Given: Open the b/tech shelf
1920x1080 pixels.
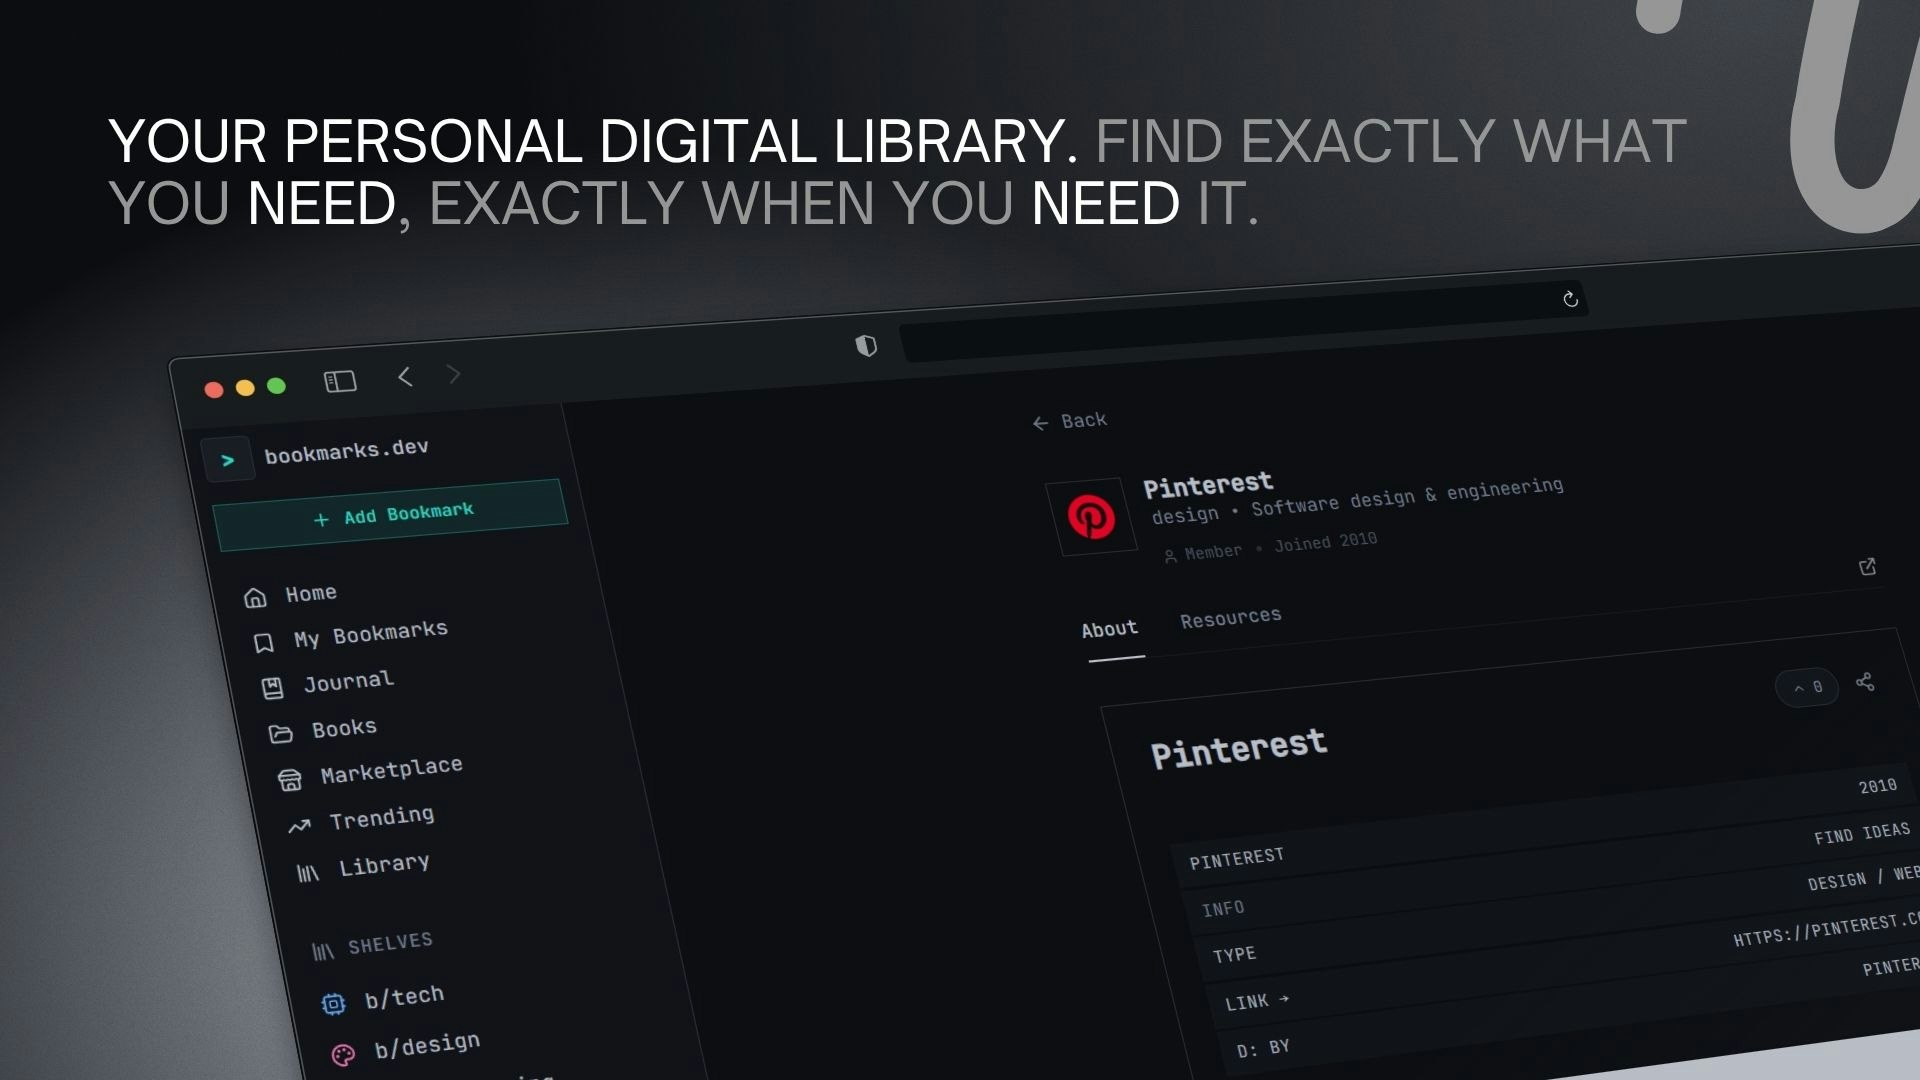Looking at the screenshot, I should 403,997.
